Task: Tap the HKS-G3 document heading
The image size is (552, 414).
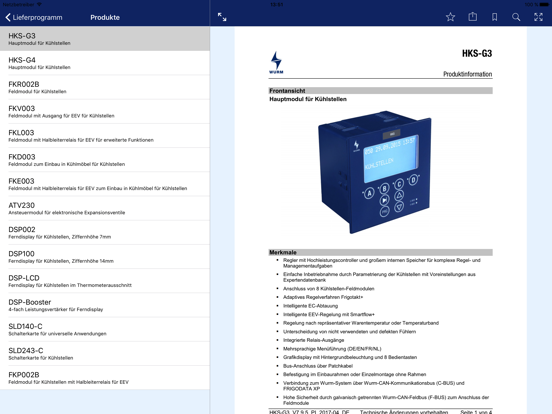Action: click(x=477, y=54)
